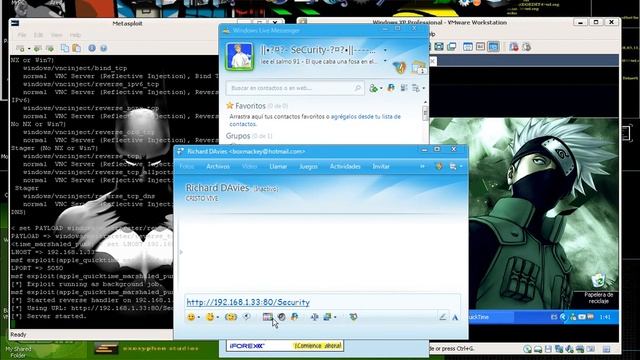Viewport: 640px width, 360px height.
Task: Click the Ready status text in Metasploit
Action: tap(18, 335)
